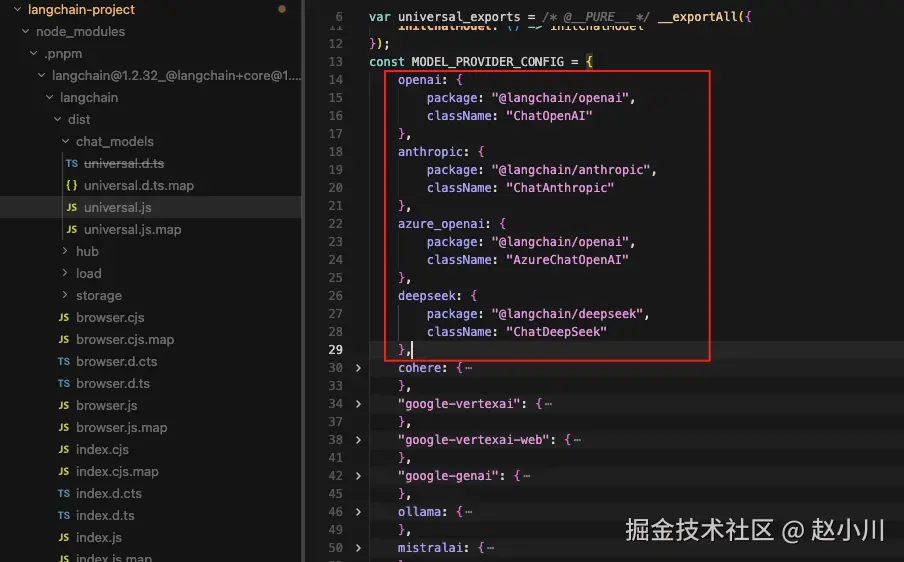Click "AzureChatOpenAI" on line 24

(567, 260)
